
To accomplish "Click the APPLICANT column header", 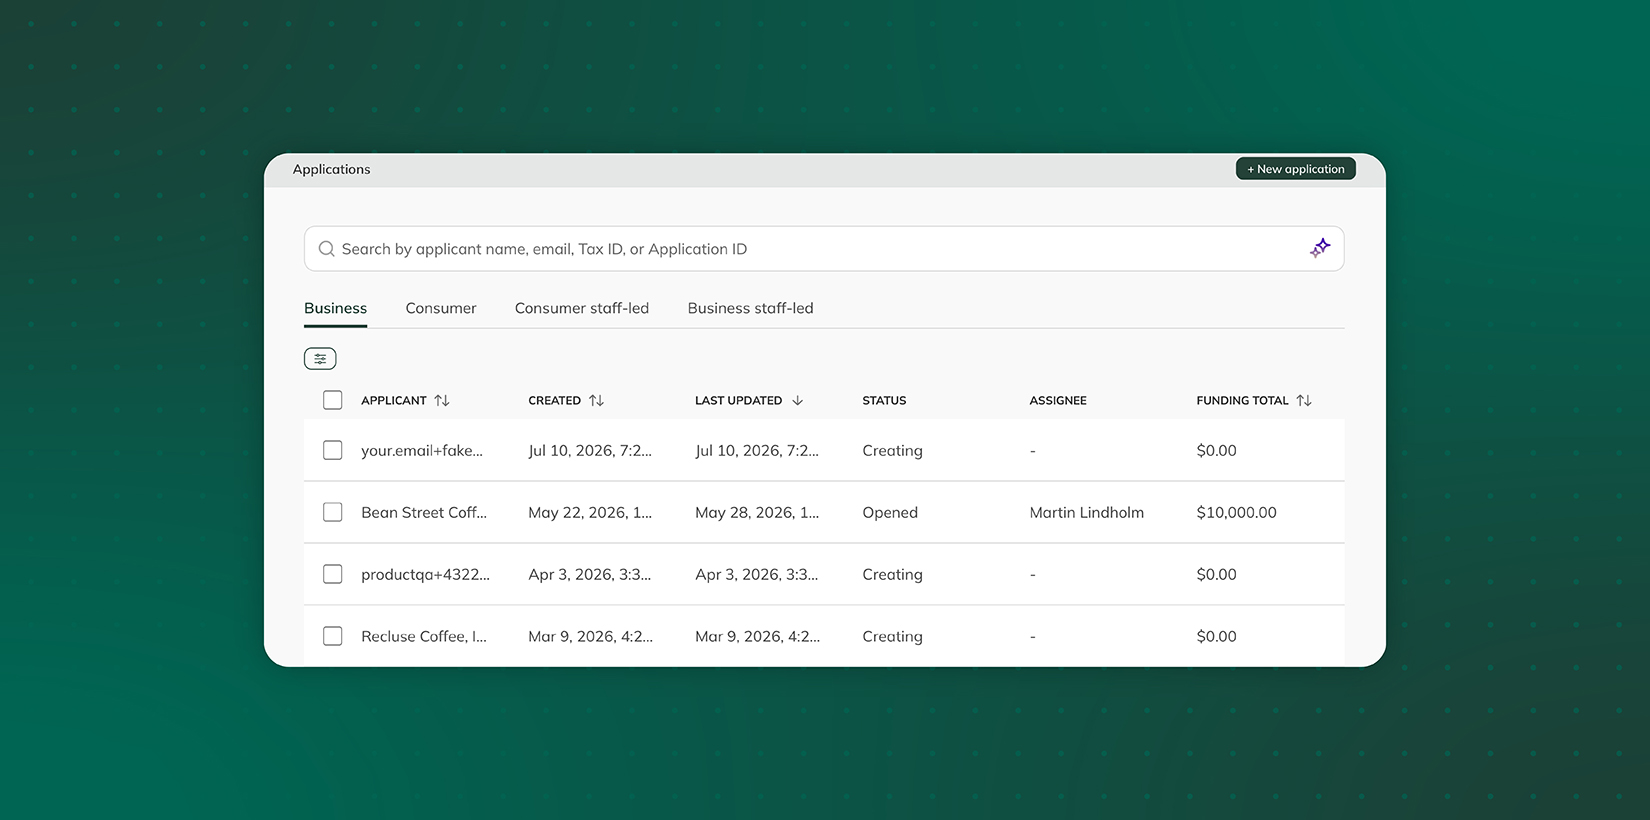I will 394,400.
